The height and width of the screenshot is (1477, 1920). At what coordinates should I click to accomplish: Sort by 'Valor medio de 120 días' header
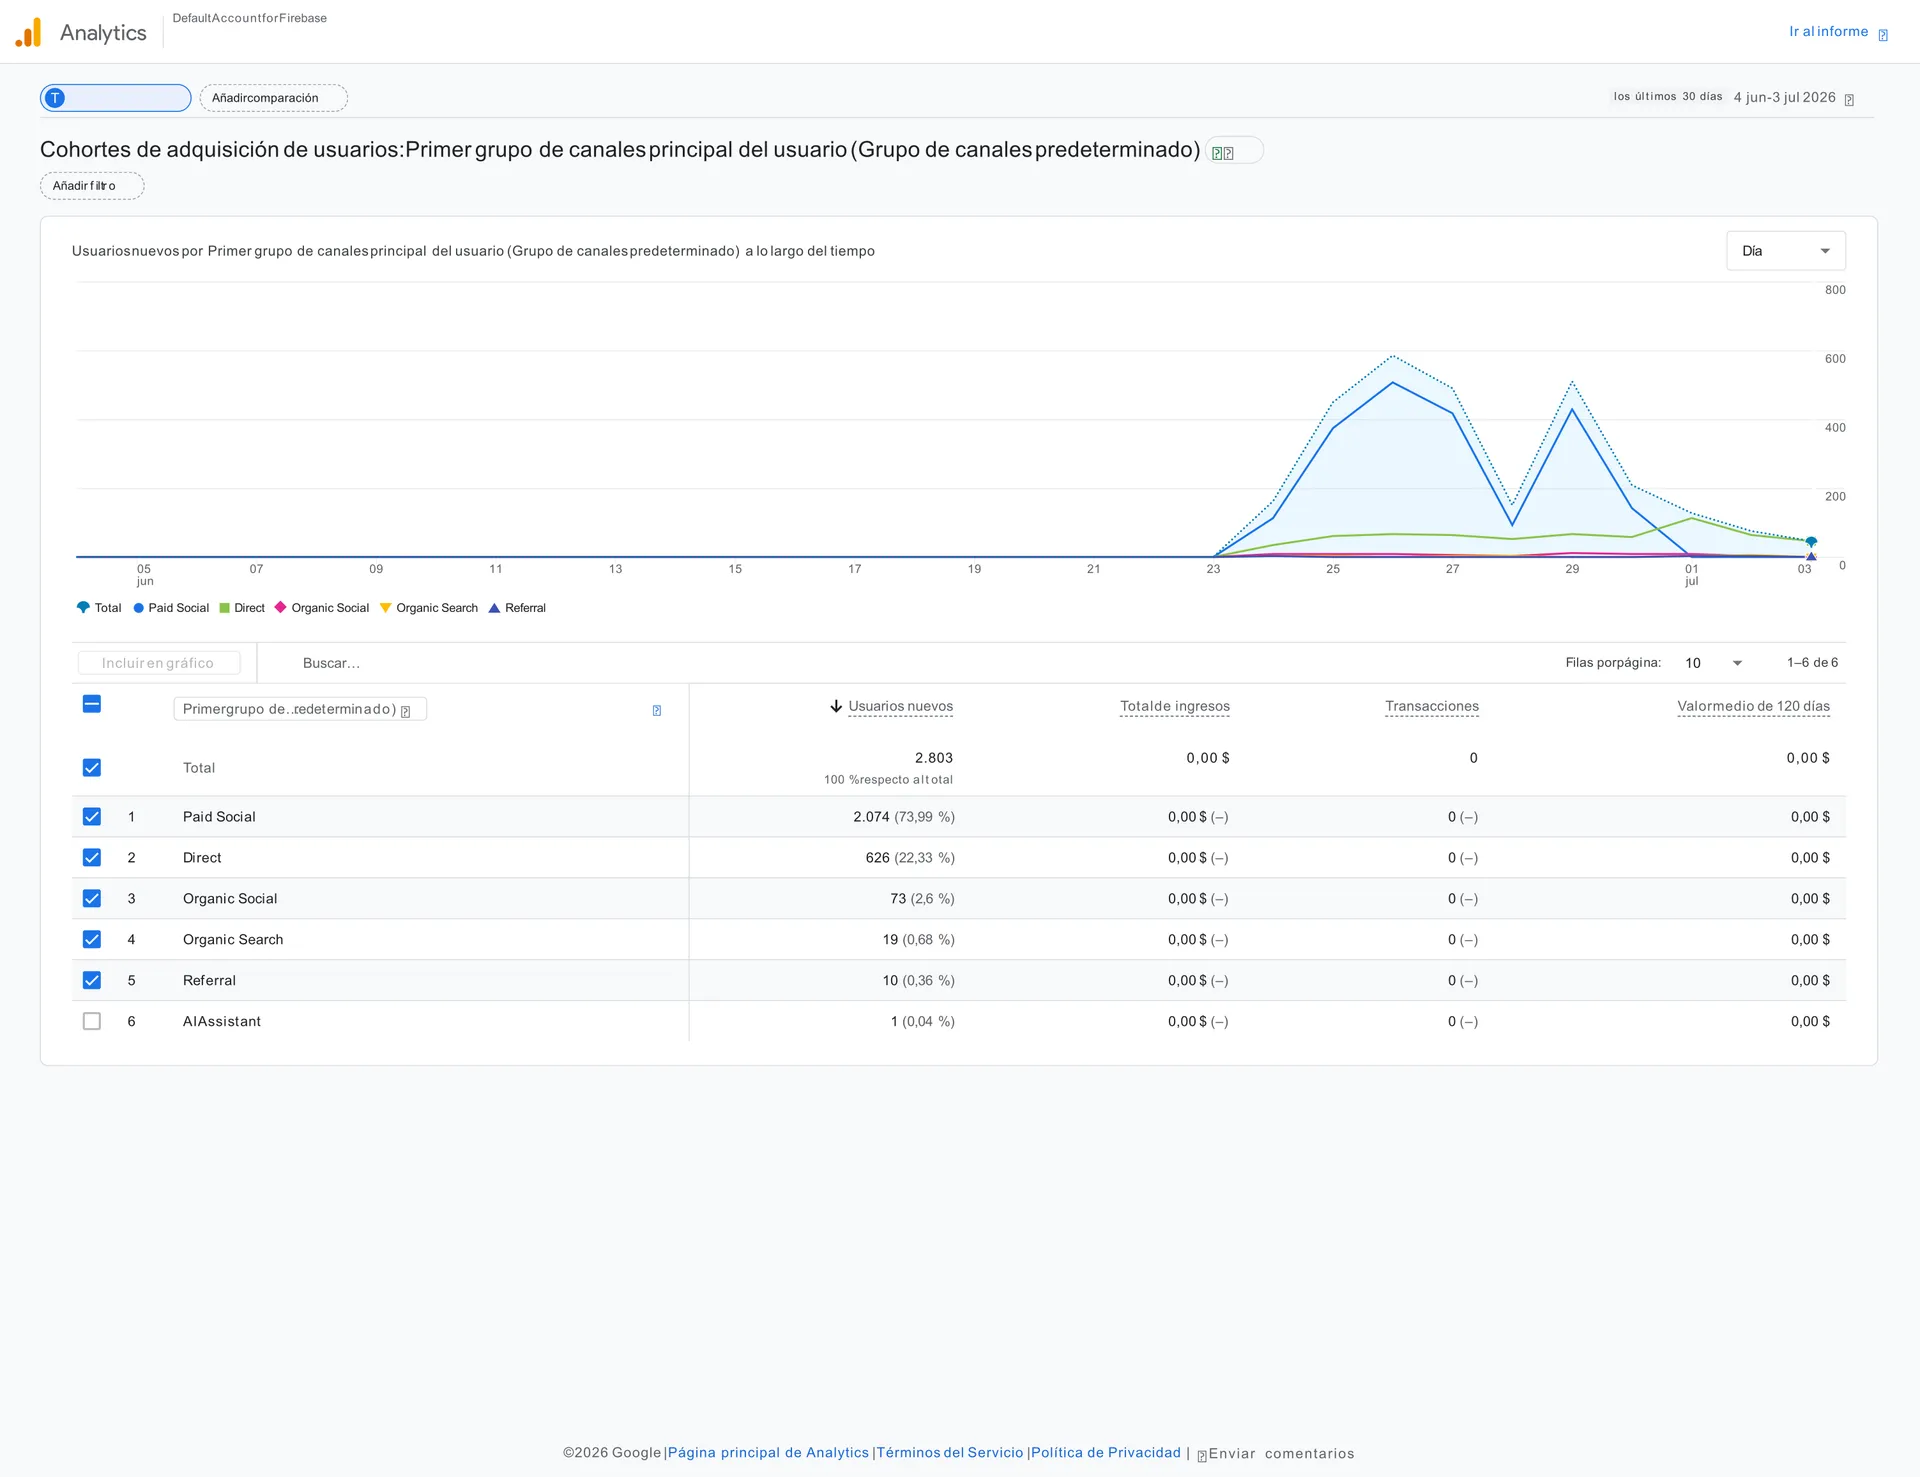(x=1754, y=706)
